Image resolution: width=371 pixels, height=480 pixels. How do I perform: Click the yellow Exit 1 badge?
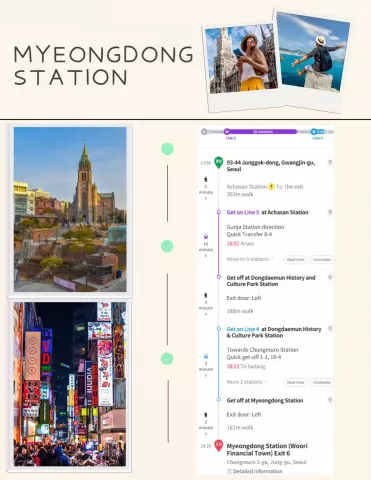271,187
